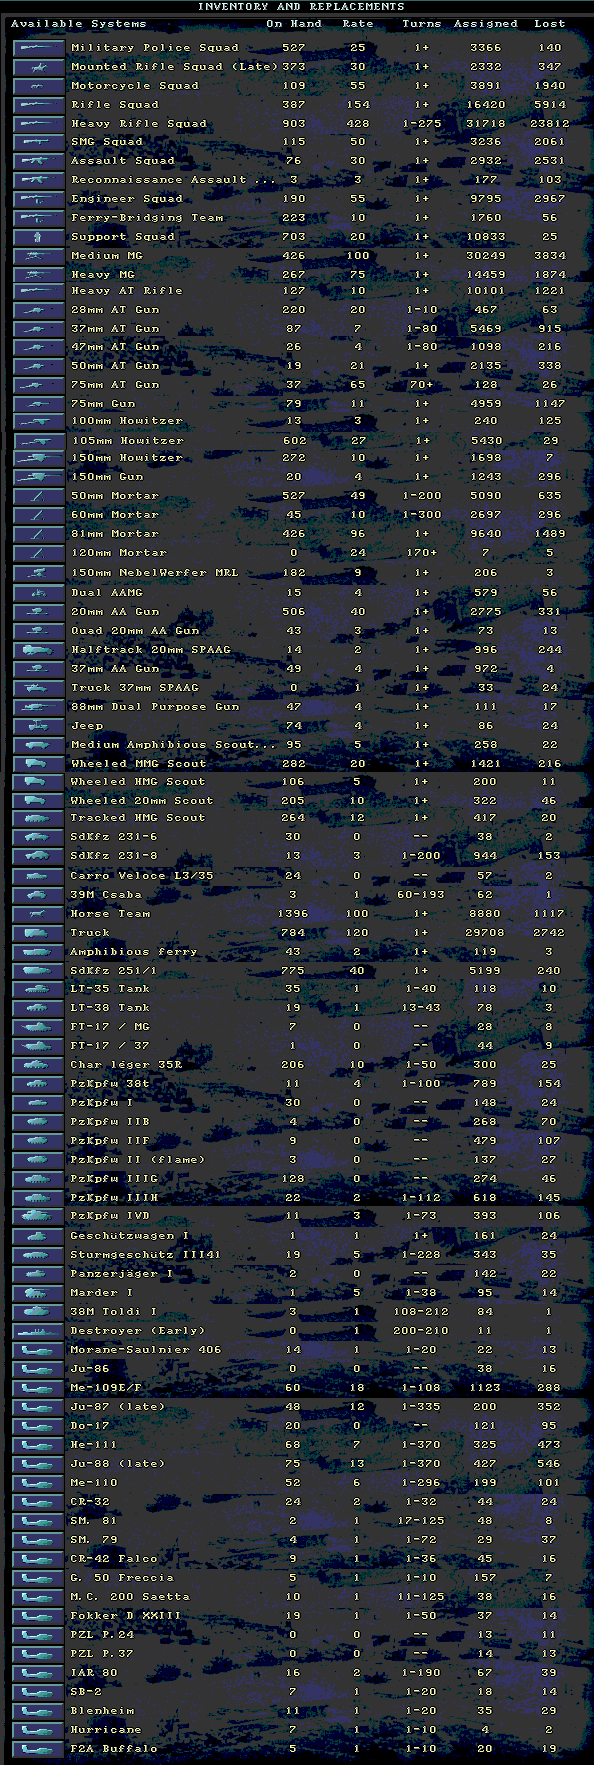Click the Carro Veloce L3/35 label
This screenshot has height=1765, width=594.
142,876
